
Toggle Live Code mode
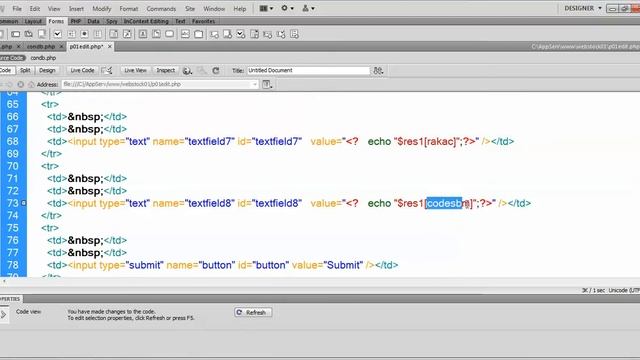(82, 70)
